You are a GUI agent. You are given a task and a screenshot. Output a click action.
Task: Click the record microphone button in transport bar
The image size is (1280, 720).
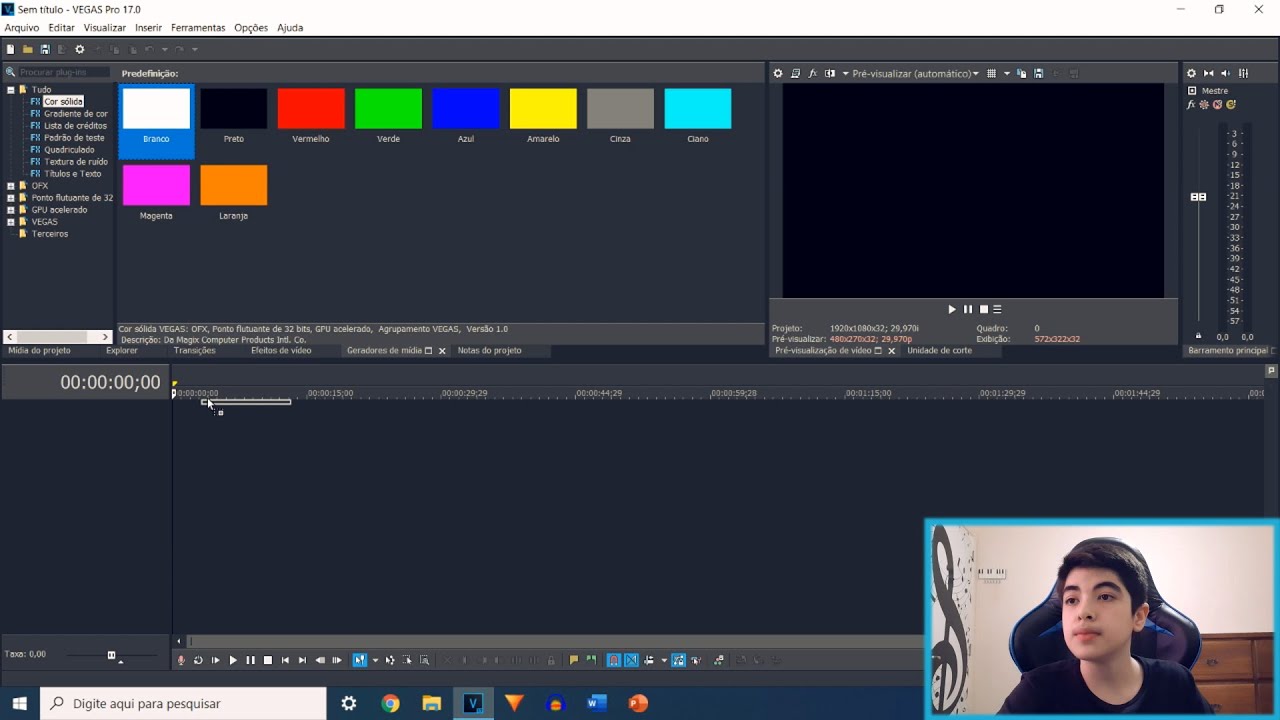coord(181,660)
